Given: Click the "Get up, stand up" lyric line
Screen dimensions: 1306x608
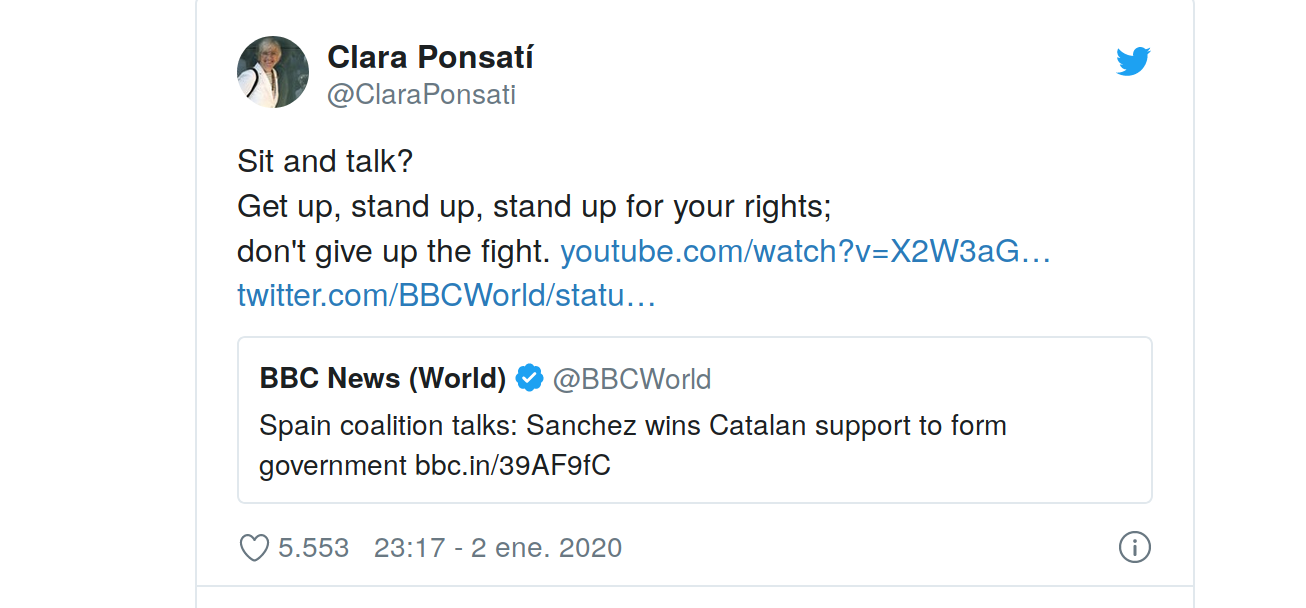Looking at the screenshot, I should (534, 206).
